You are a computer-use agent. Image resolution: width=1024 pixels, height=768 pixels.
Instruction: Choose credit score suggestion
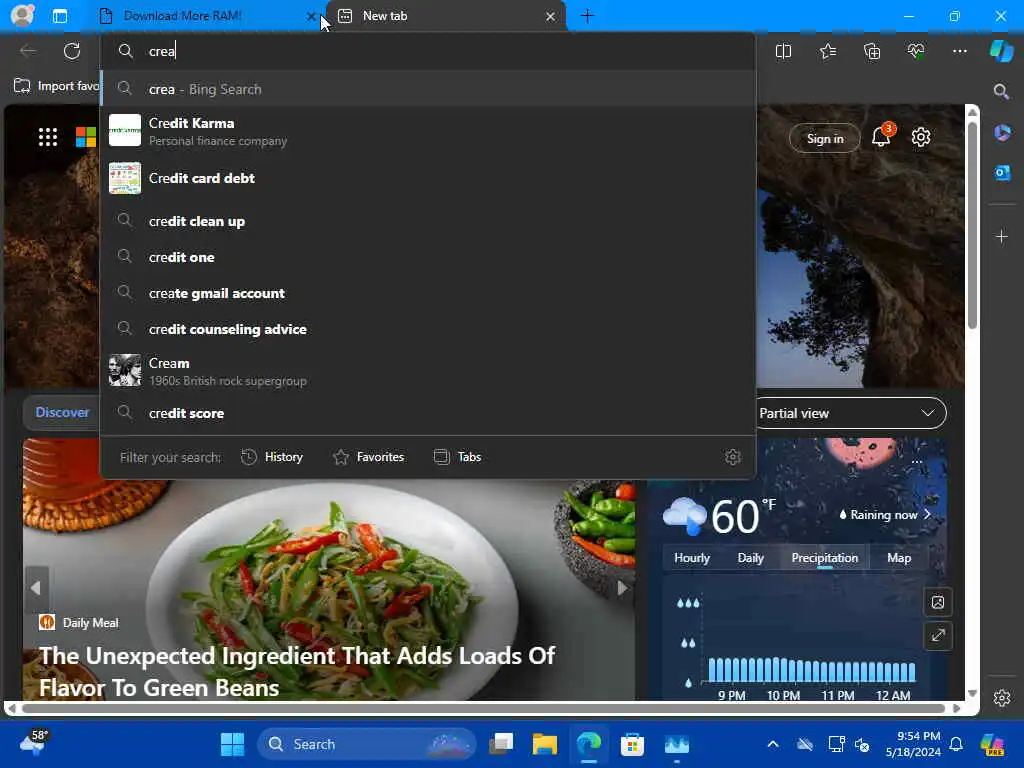point(428,413)
